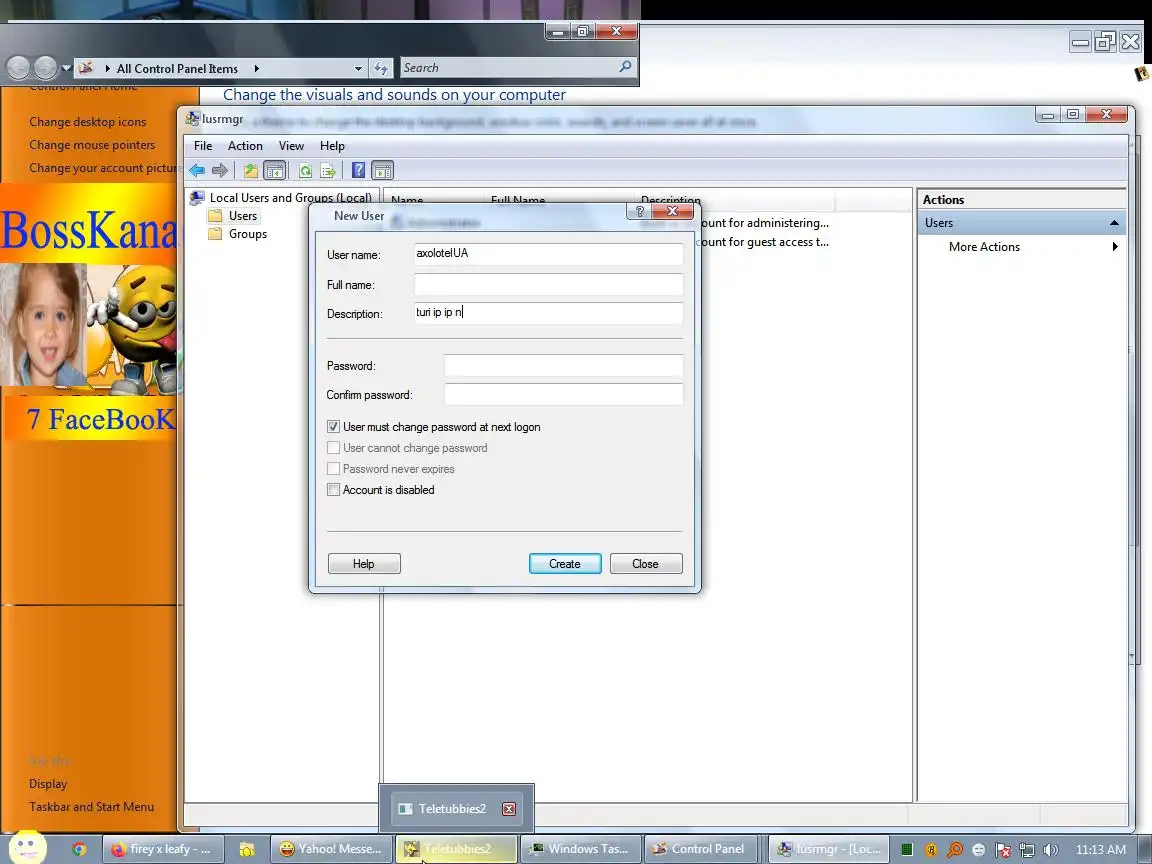Check the Account is disabled box
The height and width of the screenshot is (864, 1152).
[334, 490]
